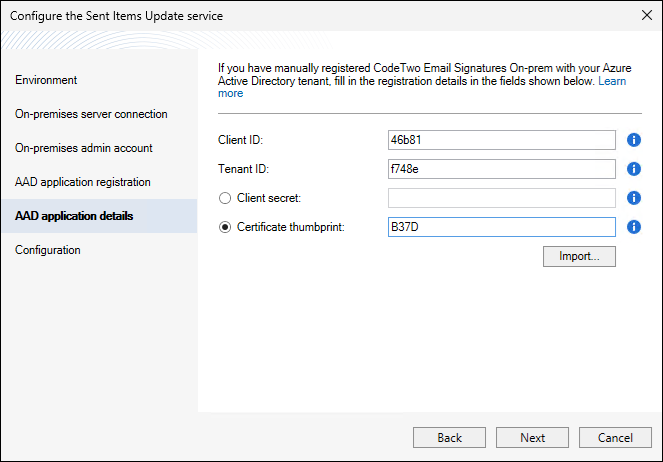Image resolution: width=663 pixels, height=462 pixels.
Task: Click the info icon next to Client ID
Action: pos(633,140)
